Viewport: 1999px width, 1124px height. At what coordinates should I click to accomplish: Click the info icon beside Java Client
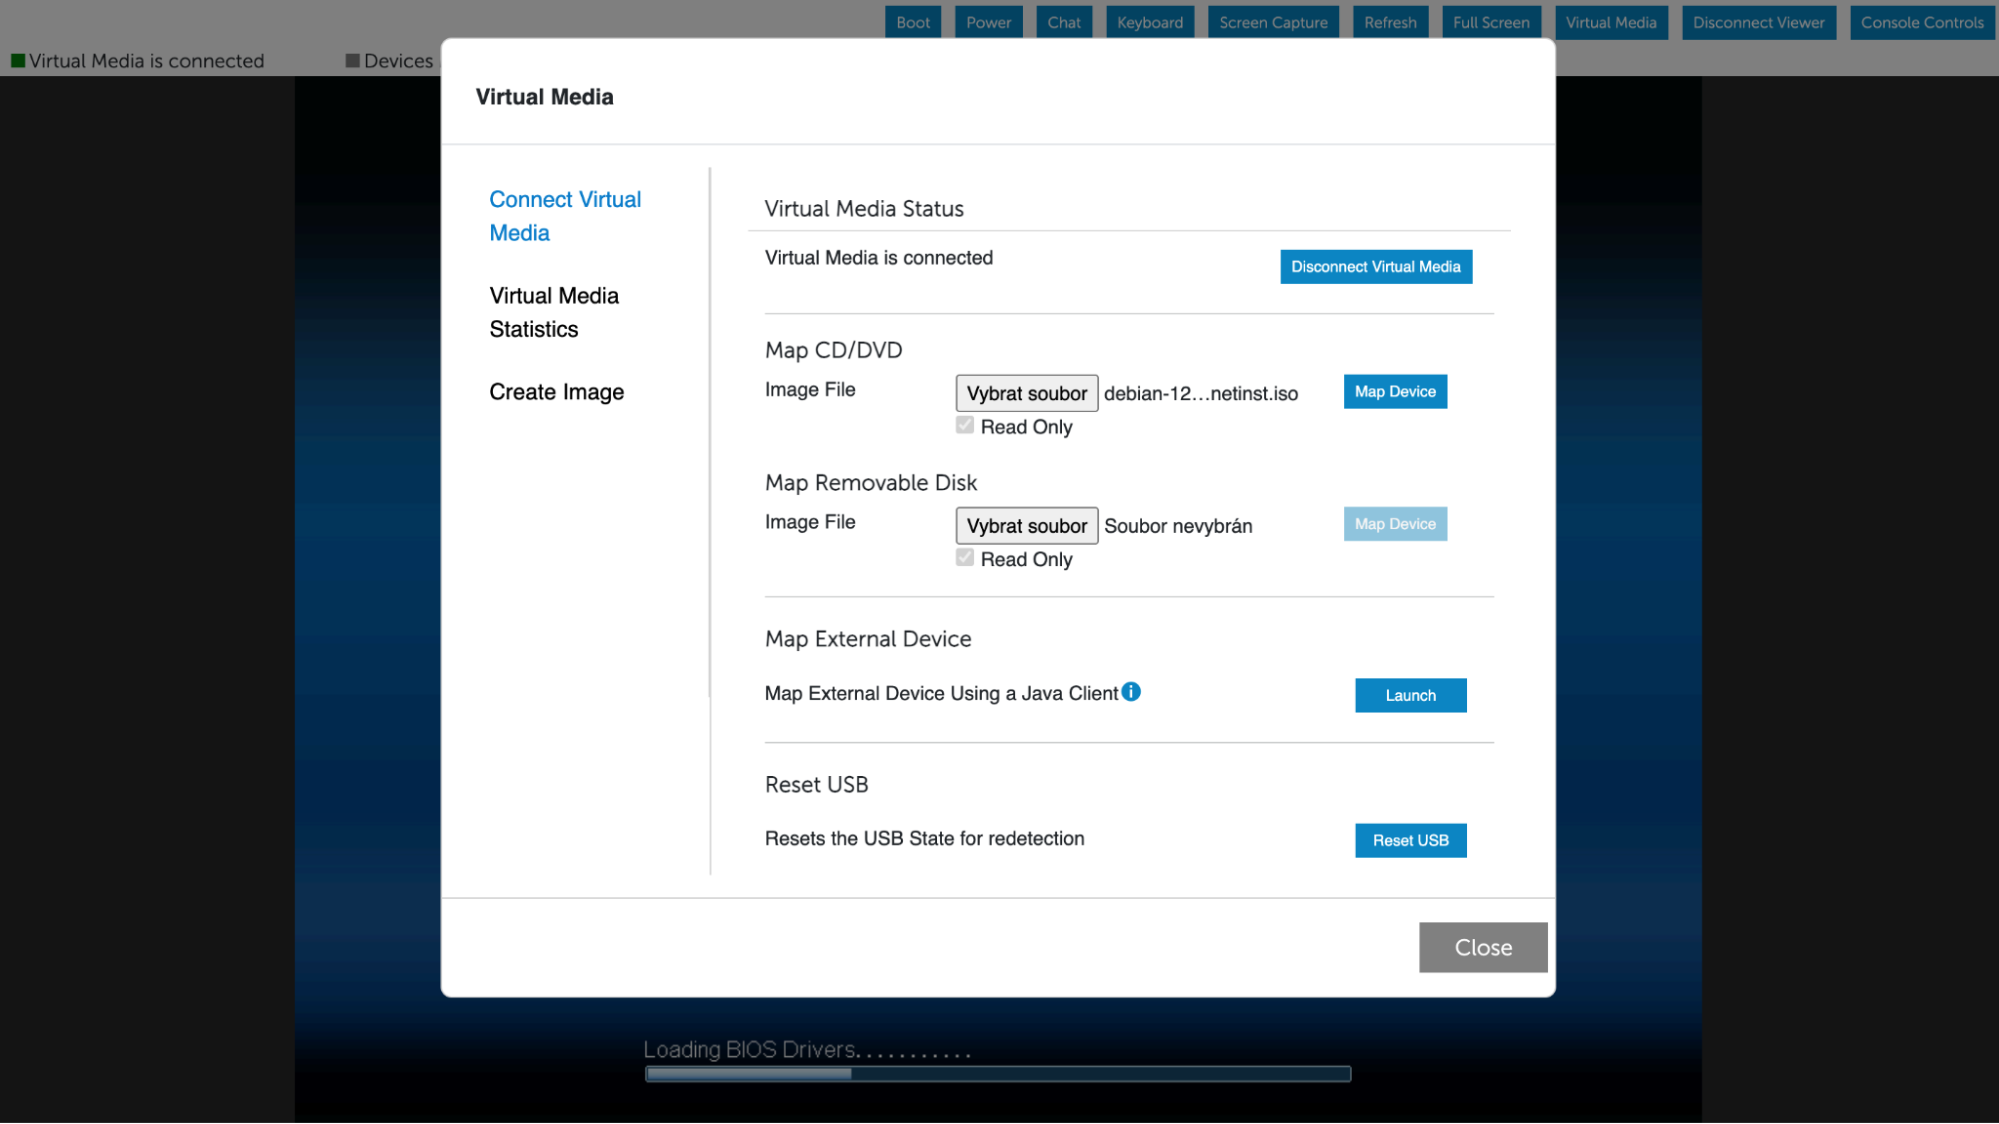pyautogui.click(x=1131, y=692)
